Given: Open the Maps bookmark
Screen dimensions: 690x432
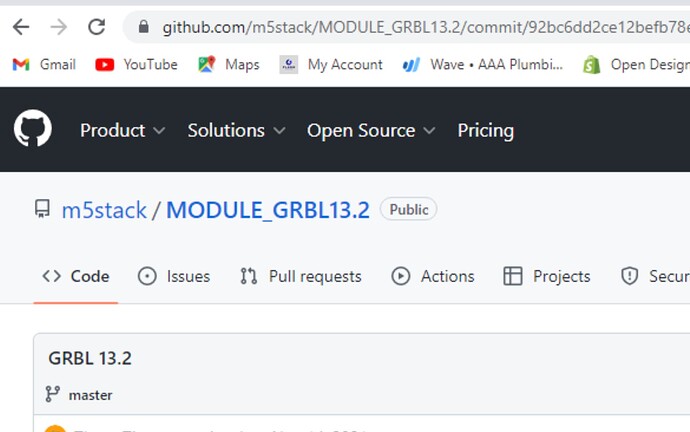Looking at the screenshot, I should [x=229, y=65].
